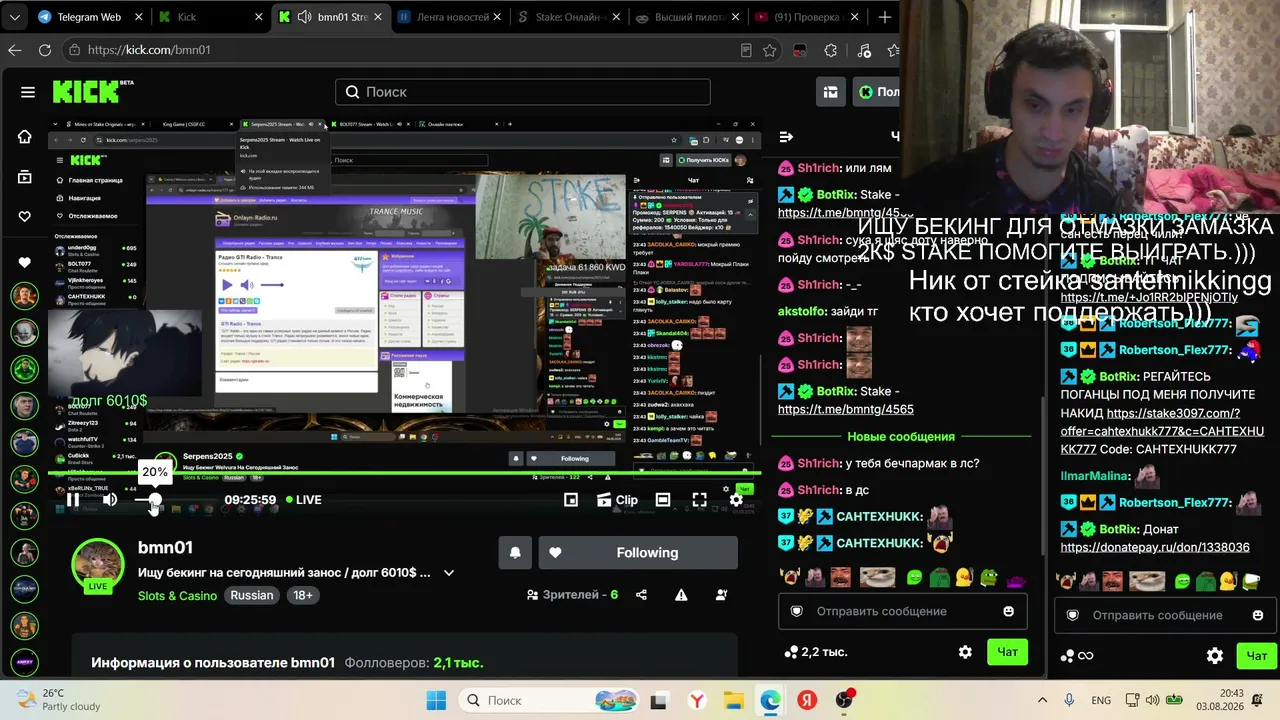Viewport: 1280px width, 720px height.
Task: Click in the Kick search field
Action: click(523, 92)
